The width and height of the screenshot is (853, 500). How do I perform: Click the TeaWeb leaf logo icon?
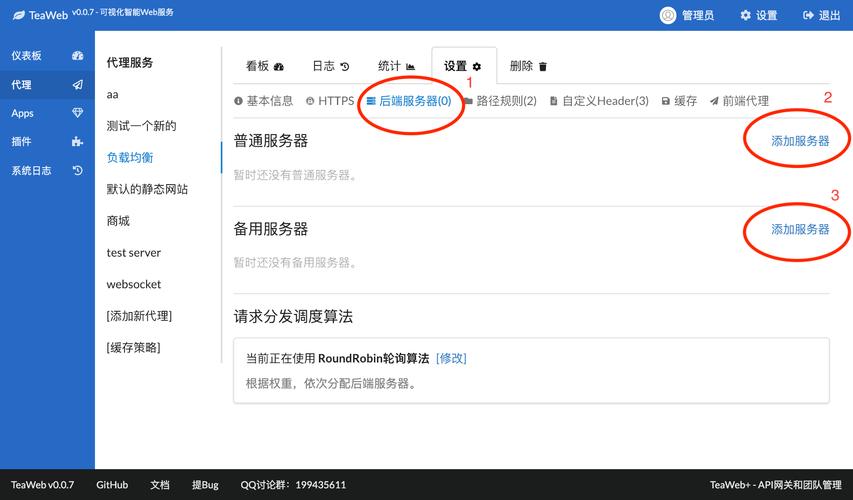tap(18, 15)
